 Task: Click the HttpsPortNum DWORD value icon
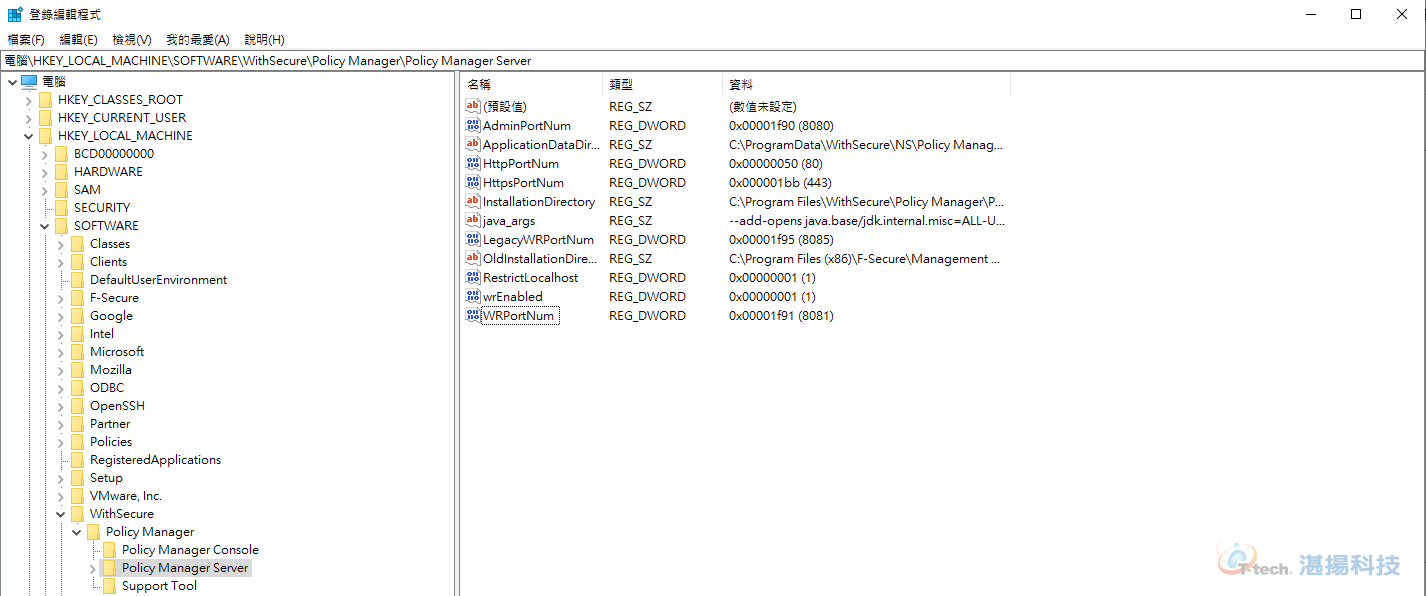[x=473, y=183]
